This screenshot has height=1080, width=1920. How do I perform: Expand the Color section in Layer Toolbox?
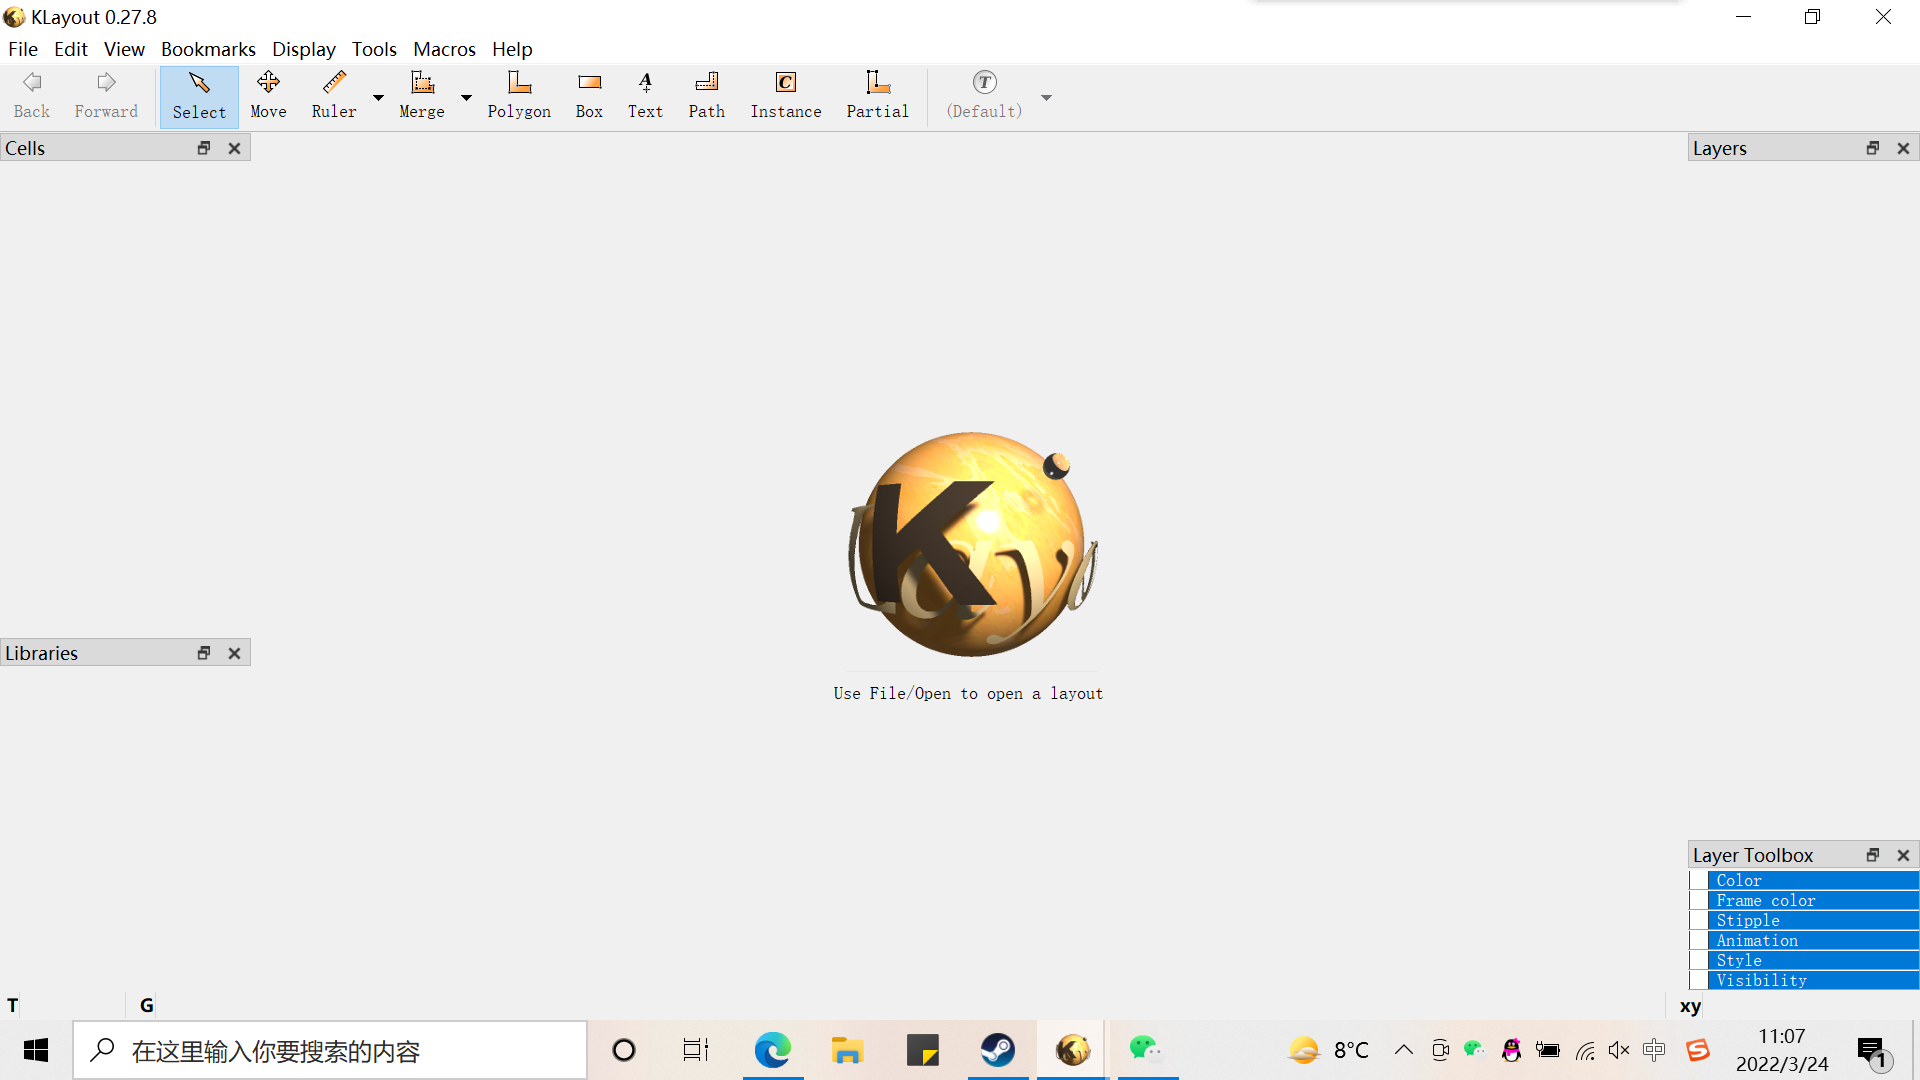pyautogui.click(x=1739, y=880)
